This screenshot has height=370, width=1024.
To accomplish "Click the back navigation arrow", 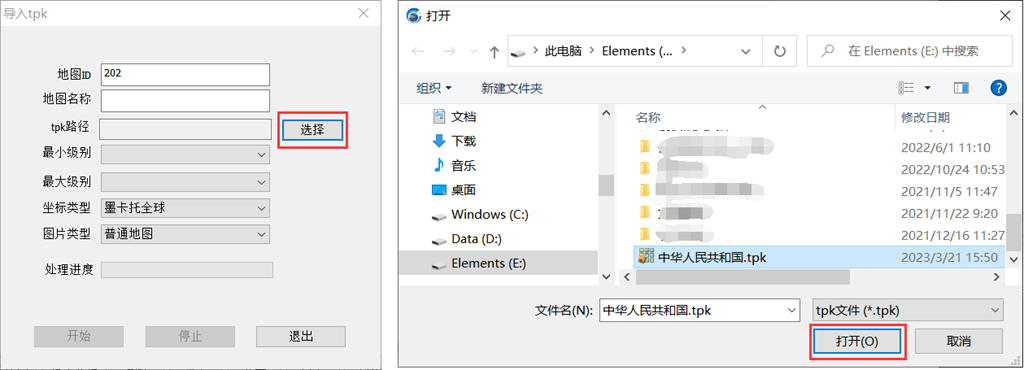I will point(419,51).
